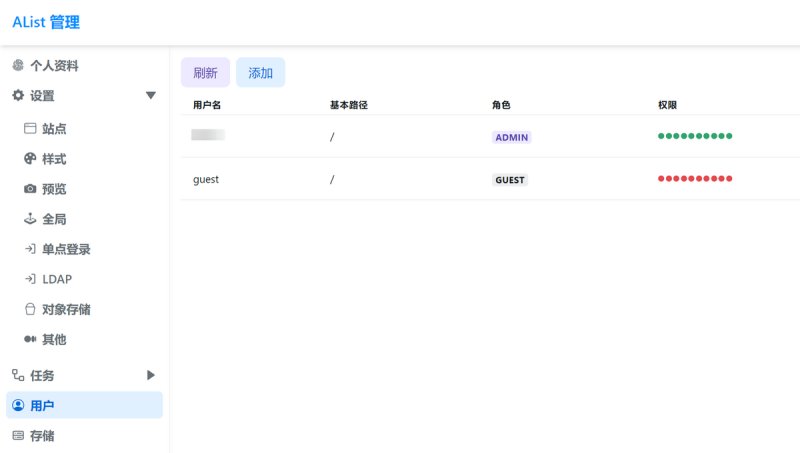Click the 权限 column header
This screenshot has width=800, height=453.
[x=667, y=105]
